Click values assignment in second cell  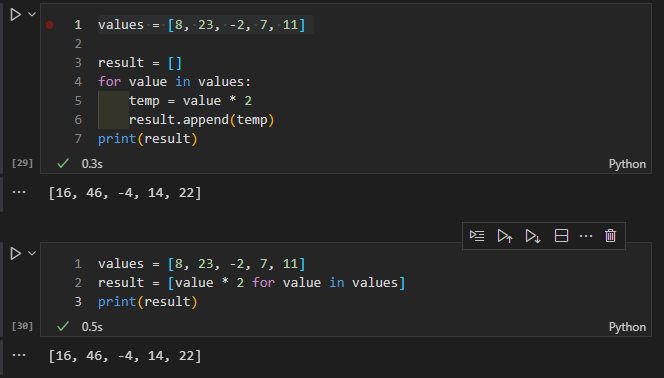(x=202, y=264)
